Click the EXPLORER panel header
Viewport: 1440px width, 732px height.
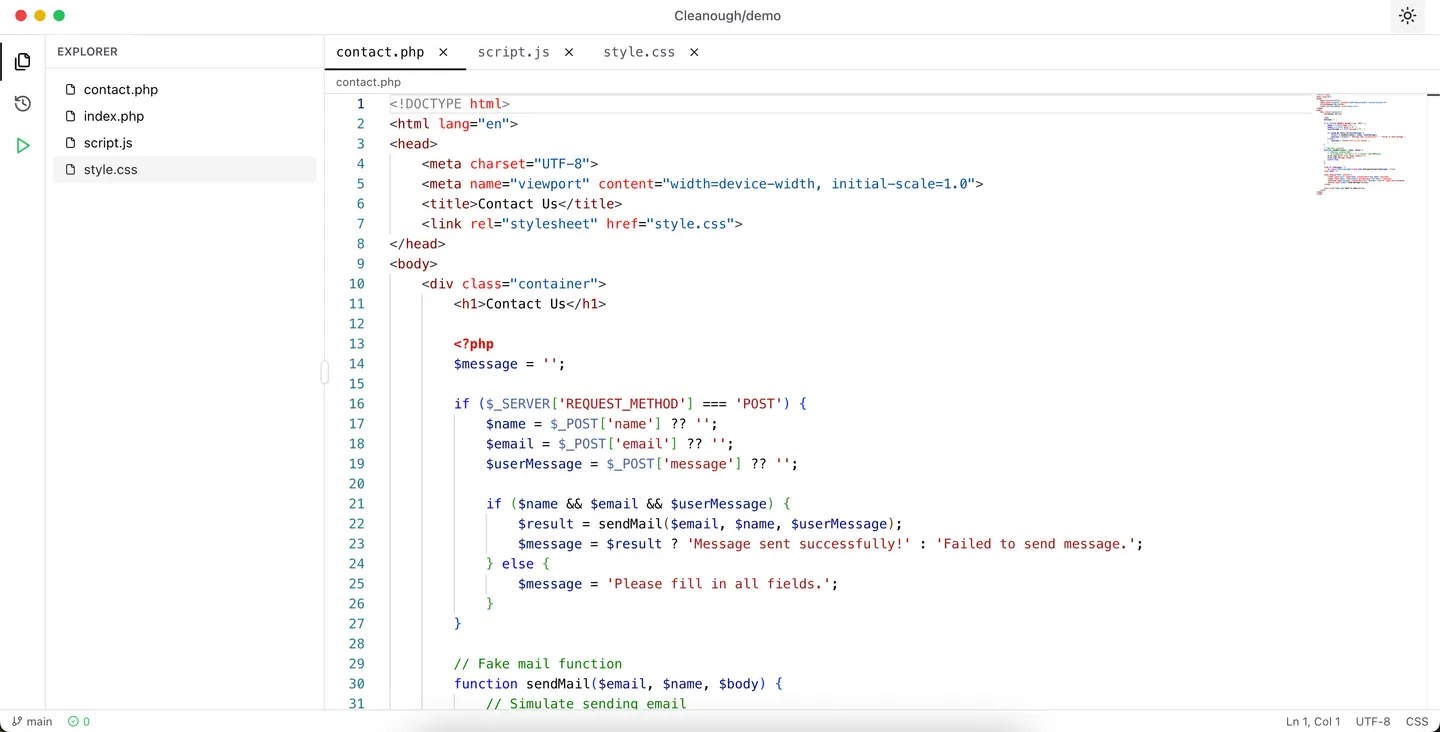87,51
